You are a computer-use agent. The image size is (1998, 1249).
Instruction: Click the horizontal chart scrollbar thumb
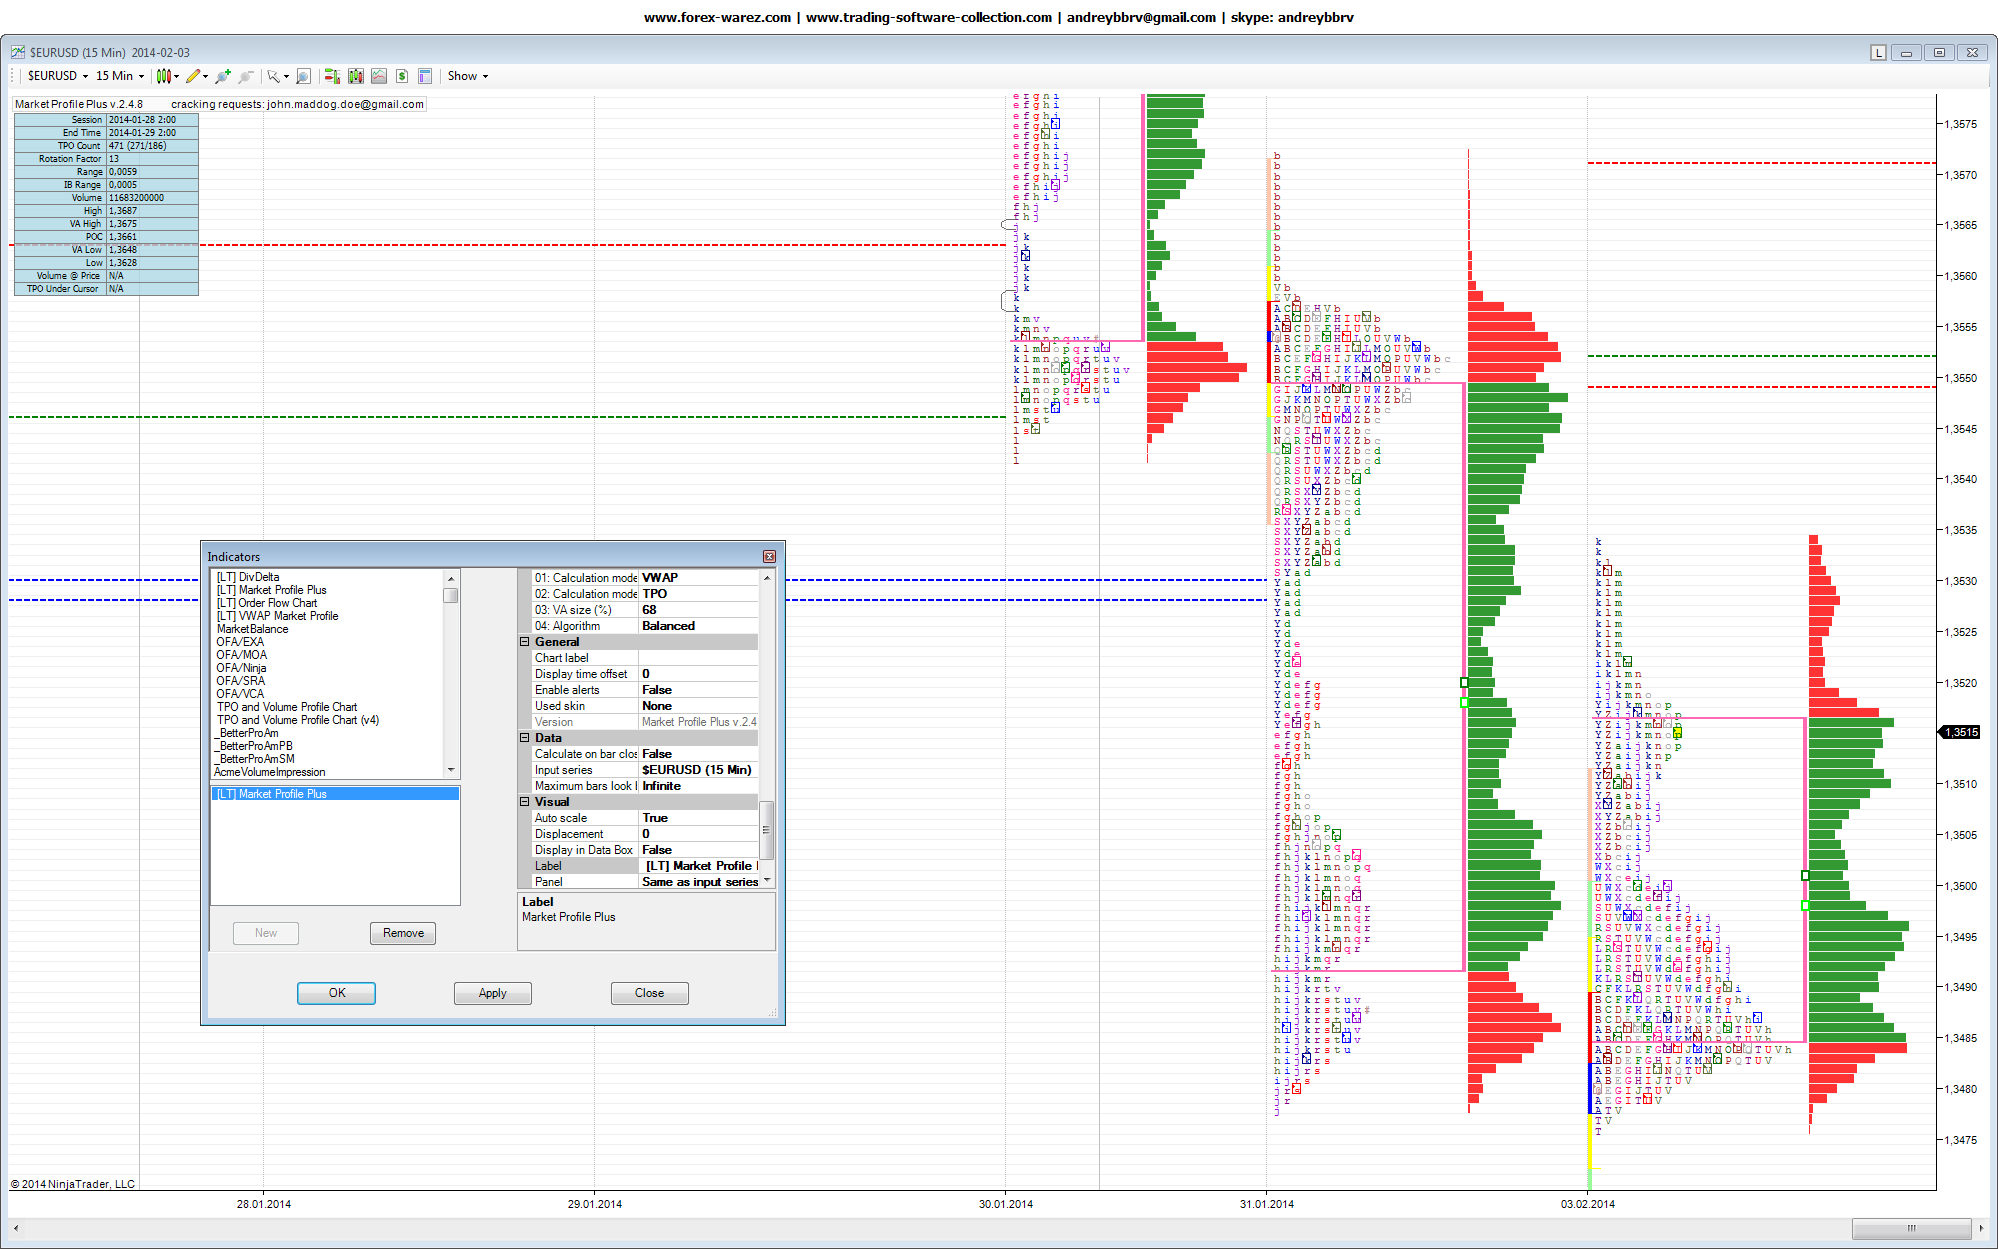[1911, 1228]
